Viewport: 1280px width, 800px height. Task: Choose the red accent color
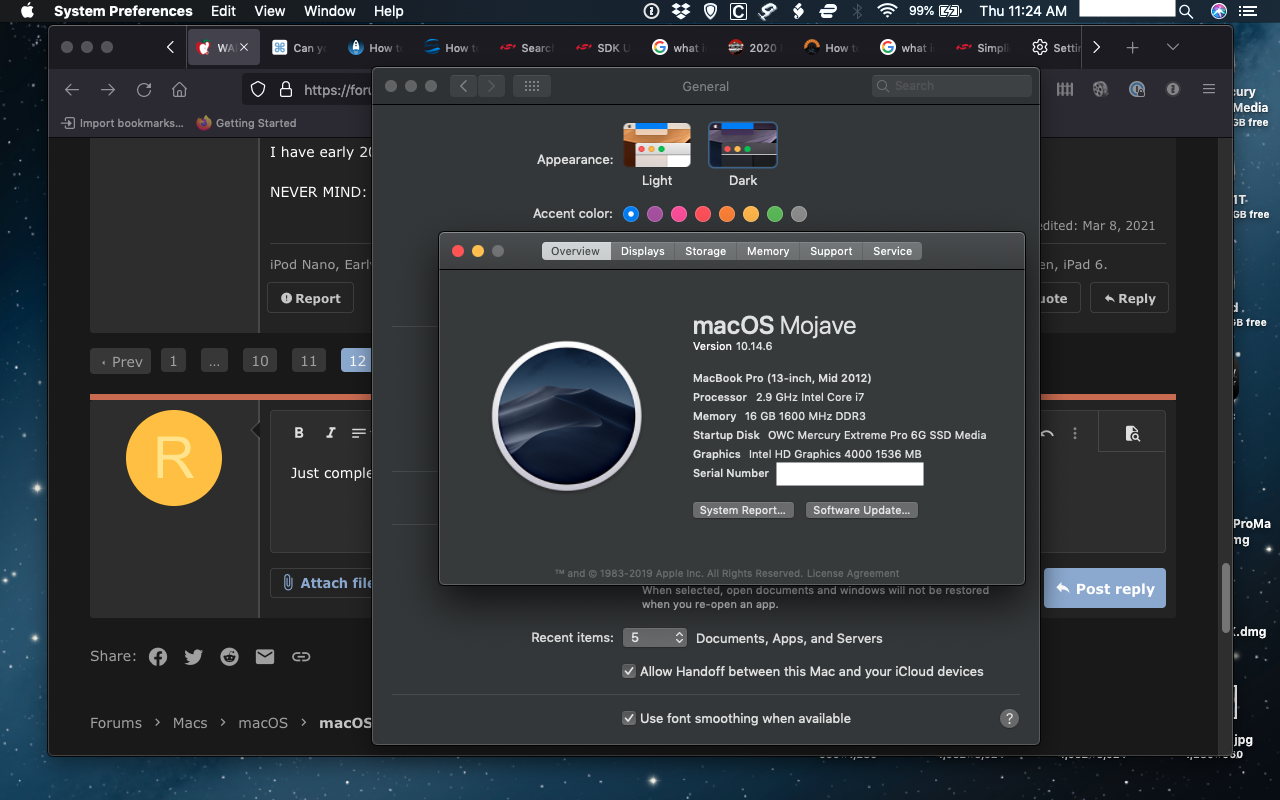coord(703,214)
